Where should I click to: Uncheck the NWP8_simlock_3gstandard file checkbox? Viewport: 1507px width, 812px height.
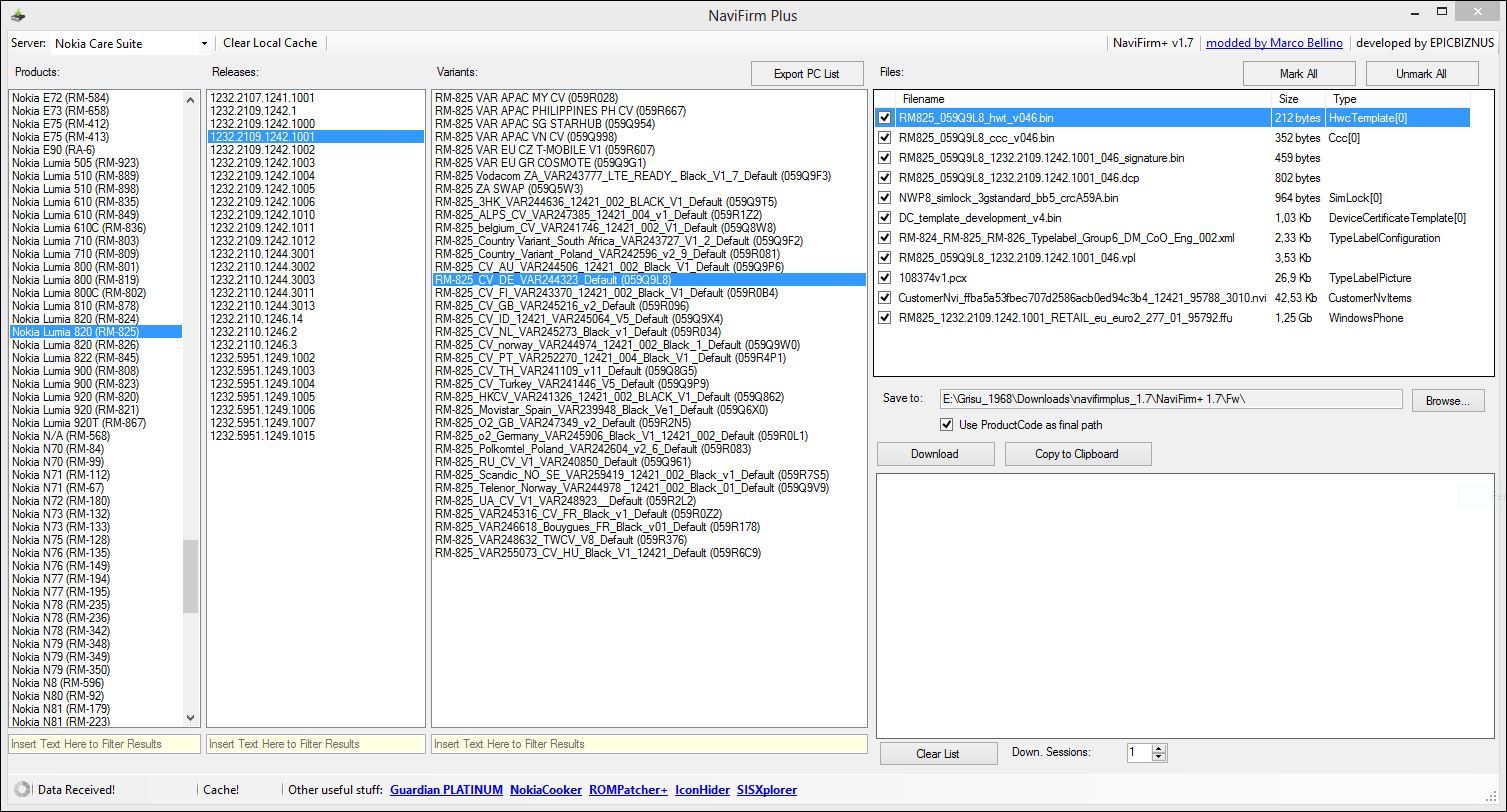point(884,198)
